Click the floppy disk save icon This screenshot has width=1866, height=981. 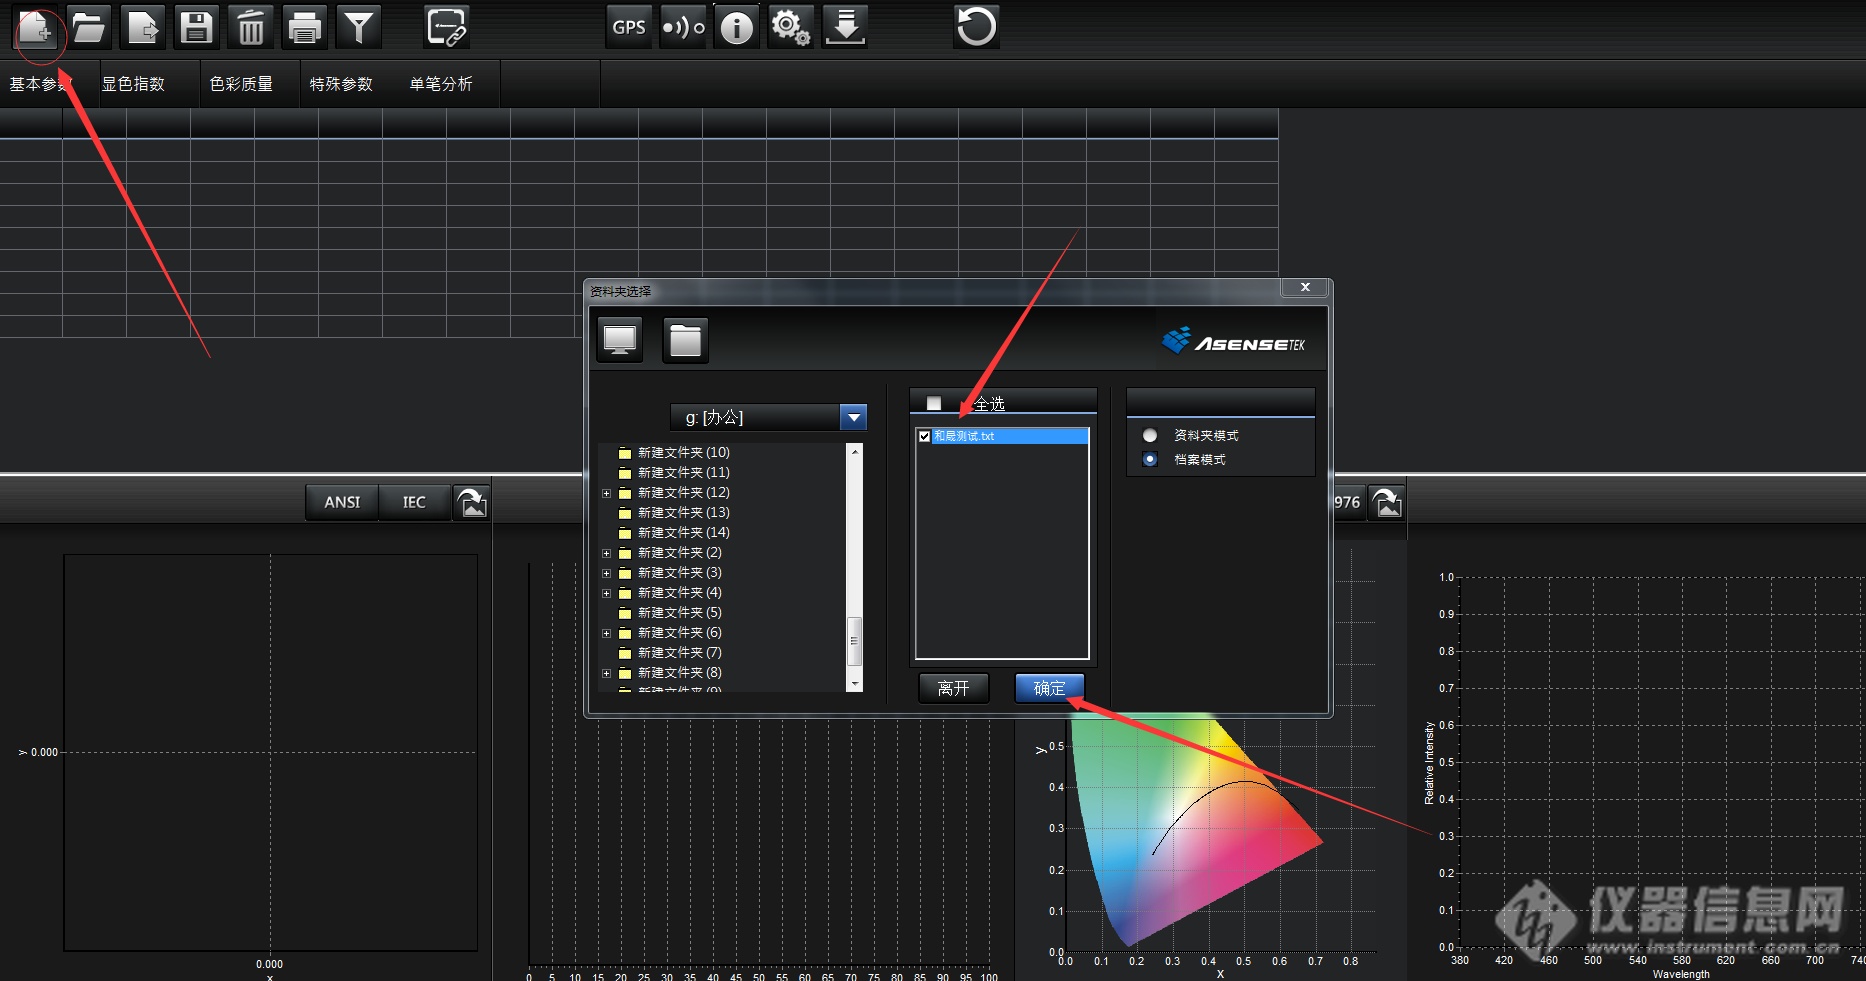[x=196, y=27]
